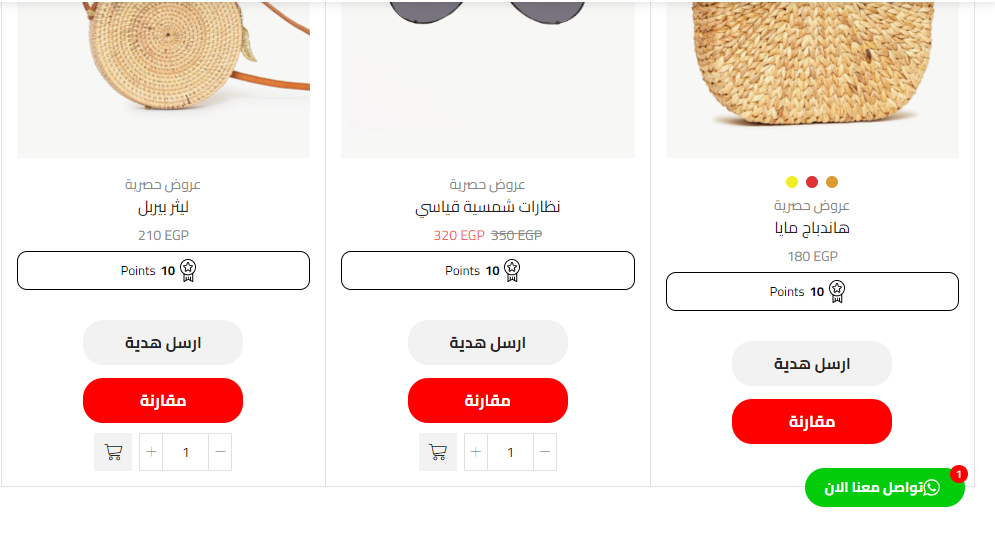Increase quantity for ليثر بيريل with plus

151,452
